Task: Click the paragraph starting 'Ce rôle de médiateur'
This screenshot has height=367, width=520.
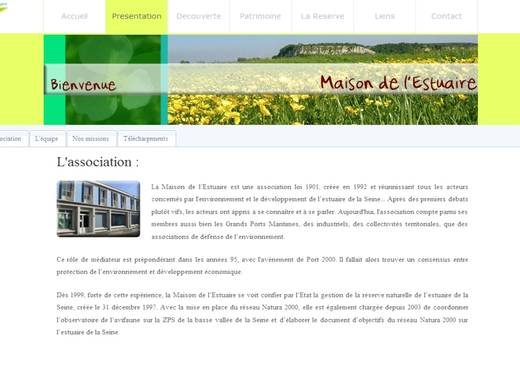Action: tap(262, 266)
